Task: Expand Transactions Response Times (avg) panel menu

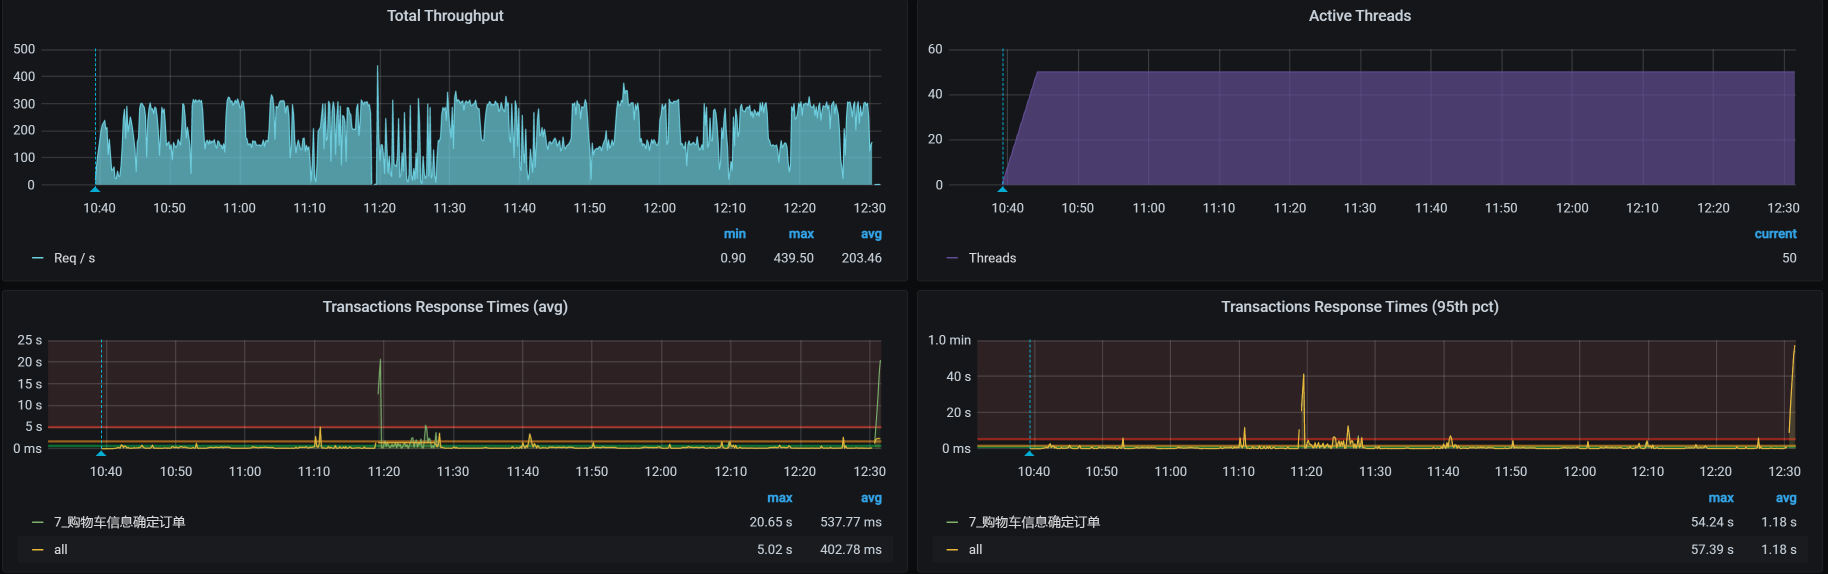Action: point(445,307)
